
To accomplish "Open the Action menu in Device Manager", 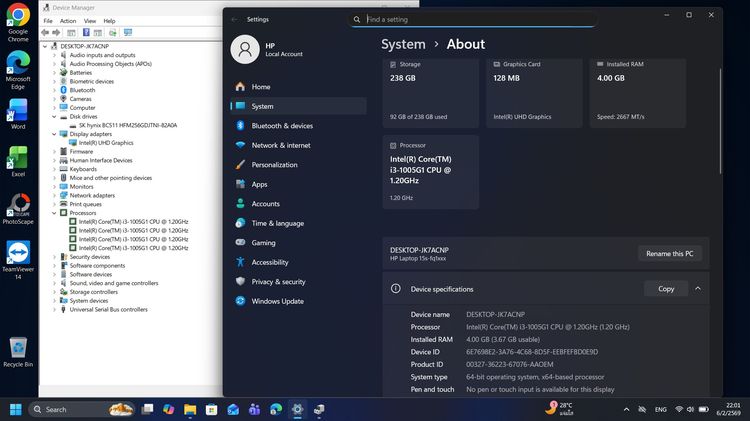I will pyautogui.click(x=67, y=20).
